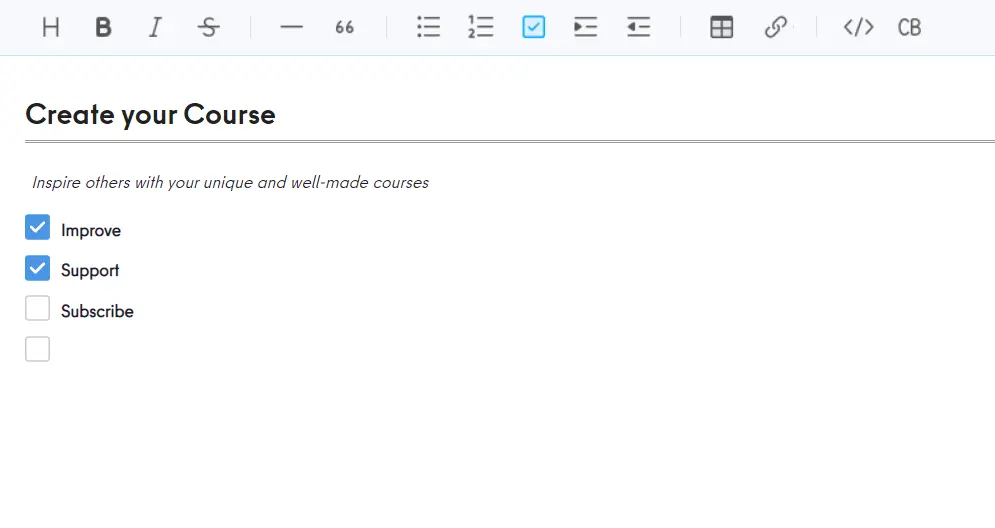Viewport: 995px width, 528px height.
Task: Apply italic formatting
Action: point(155,28)
